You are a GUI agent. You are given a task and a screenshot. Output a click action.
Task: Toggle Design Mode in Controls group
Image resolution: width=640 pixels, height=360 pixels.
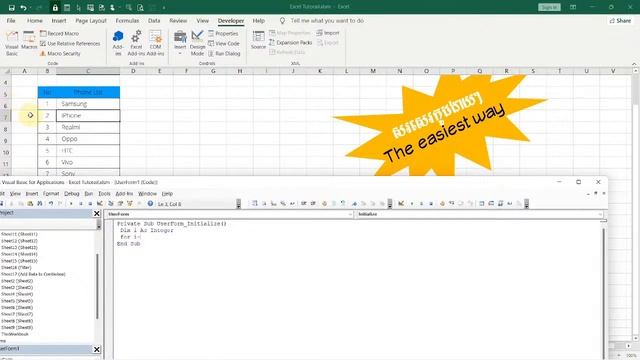pos(197,43)
